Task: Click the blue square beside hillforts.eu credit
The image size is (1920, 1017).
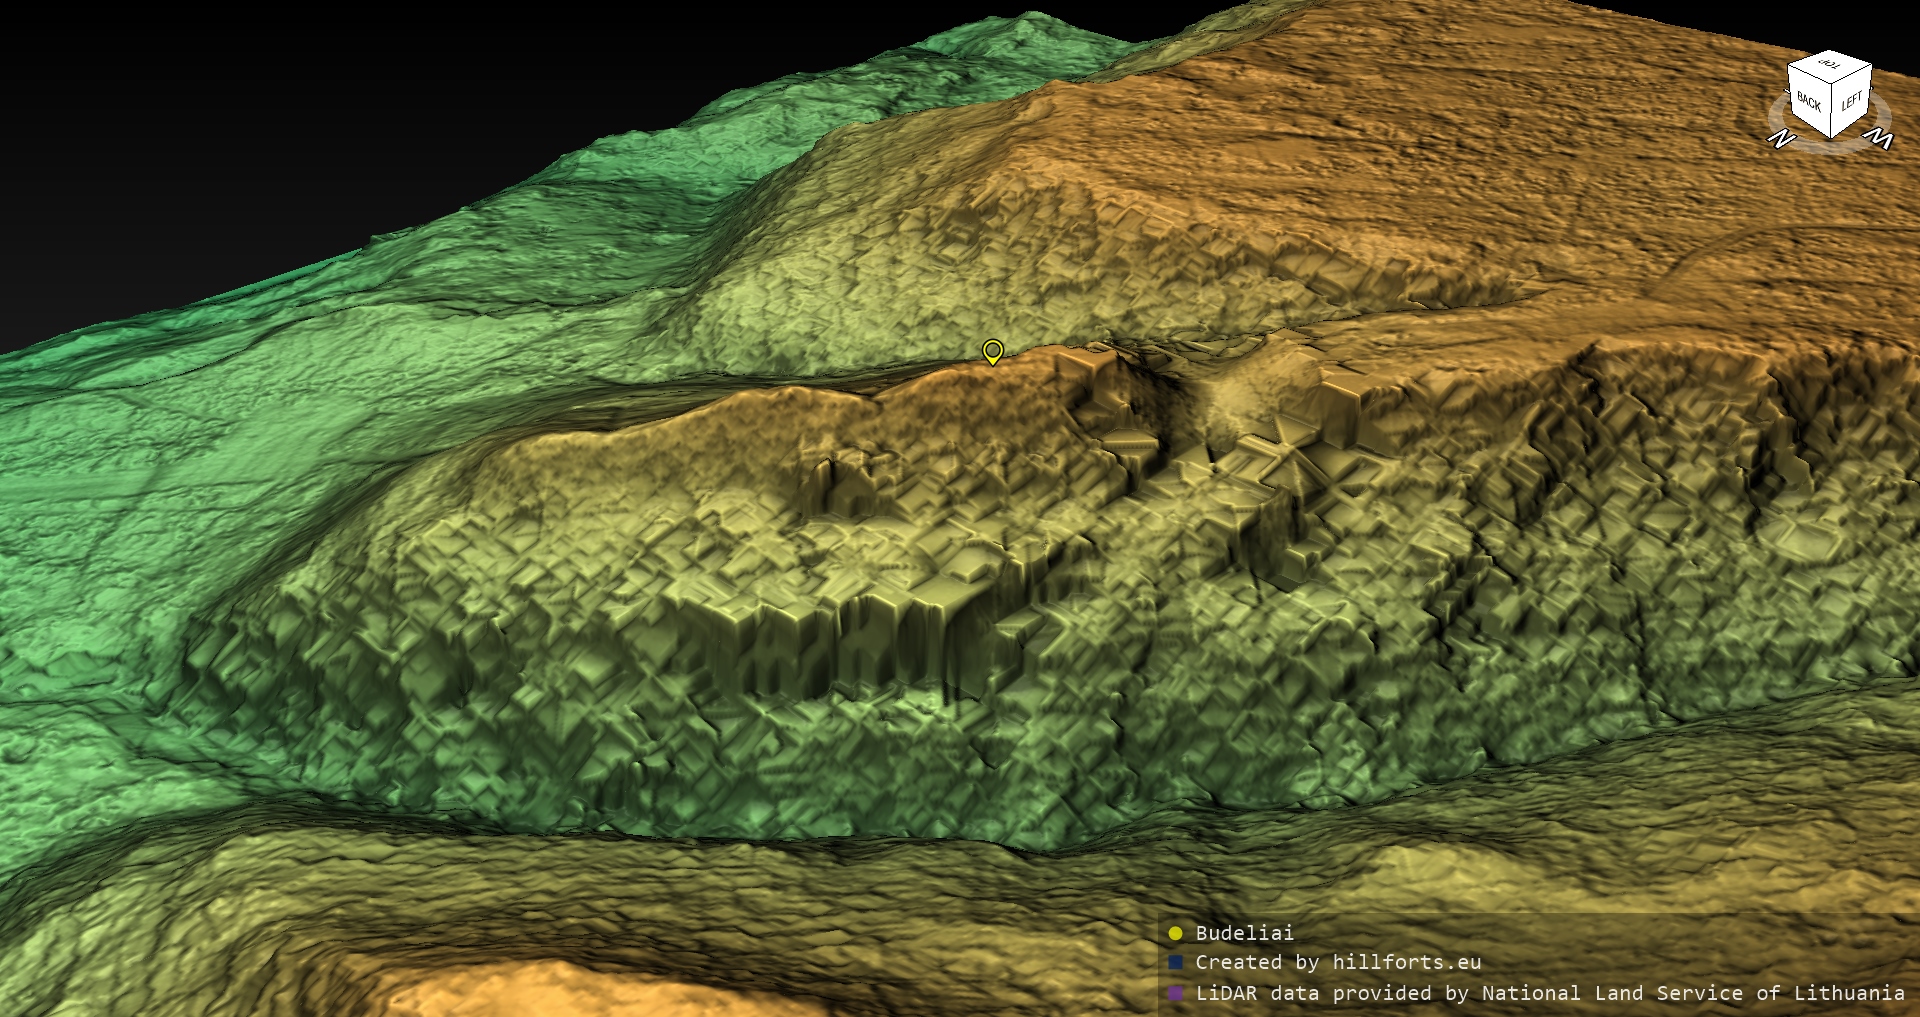Action: 1175,962
